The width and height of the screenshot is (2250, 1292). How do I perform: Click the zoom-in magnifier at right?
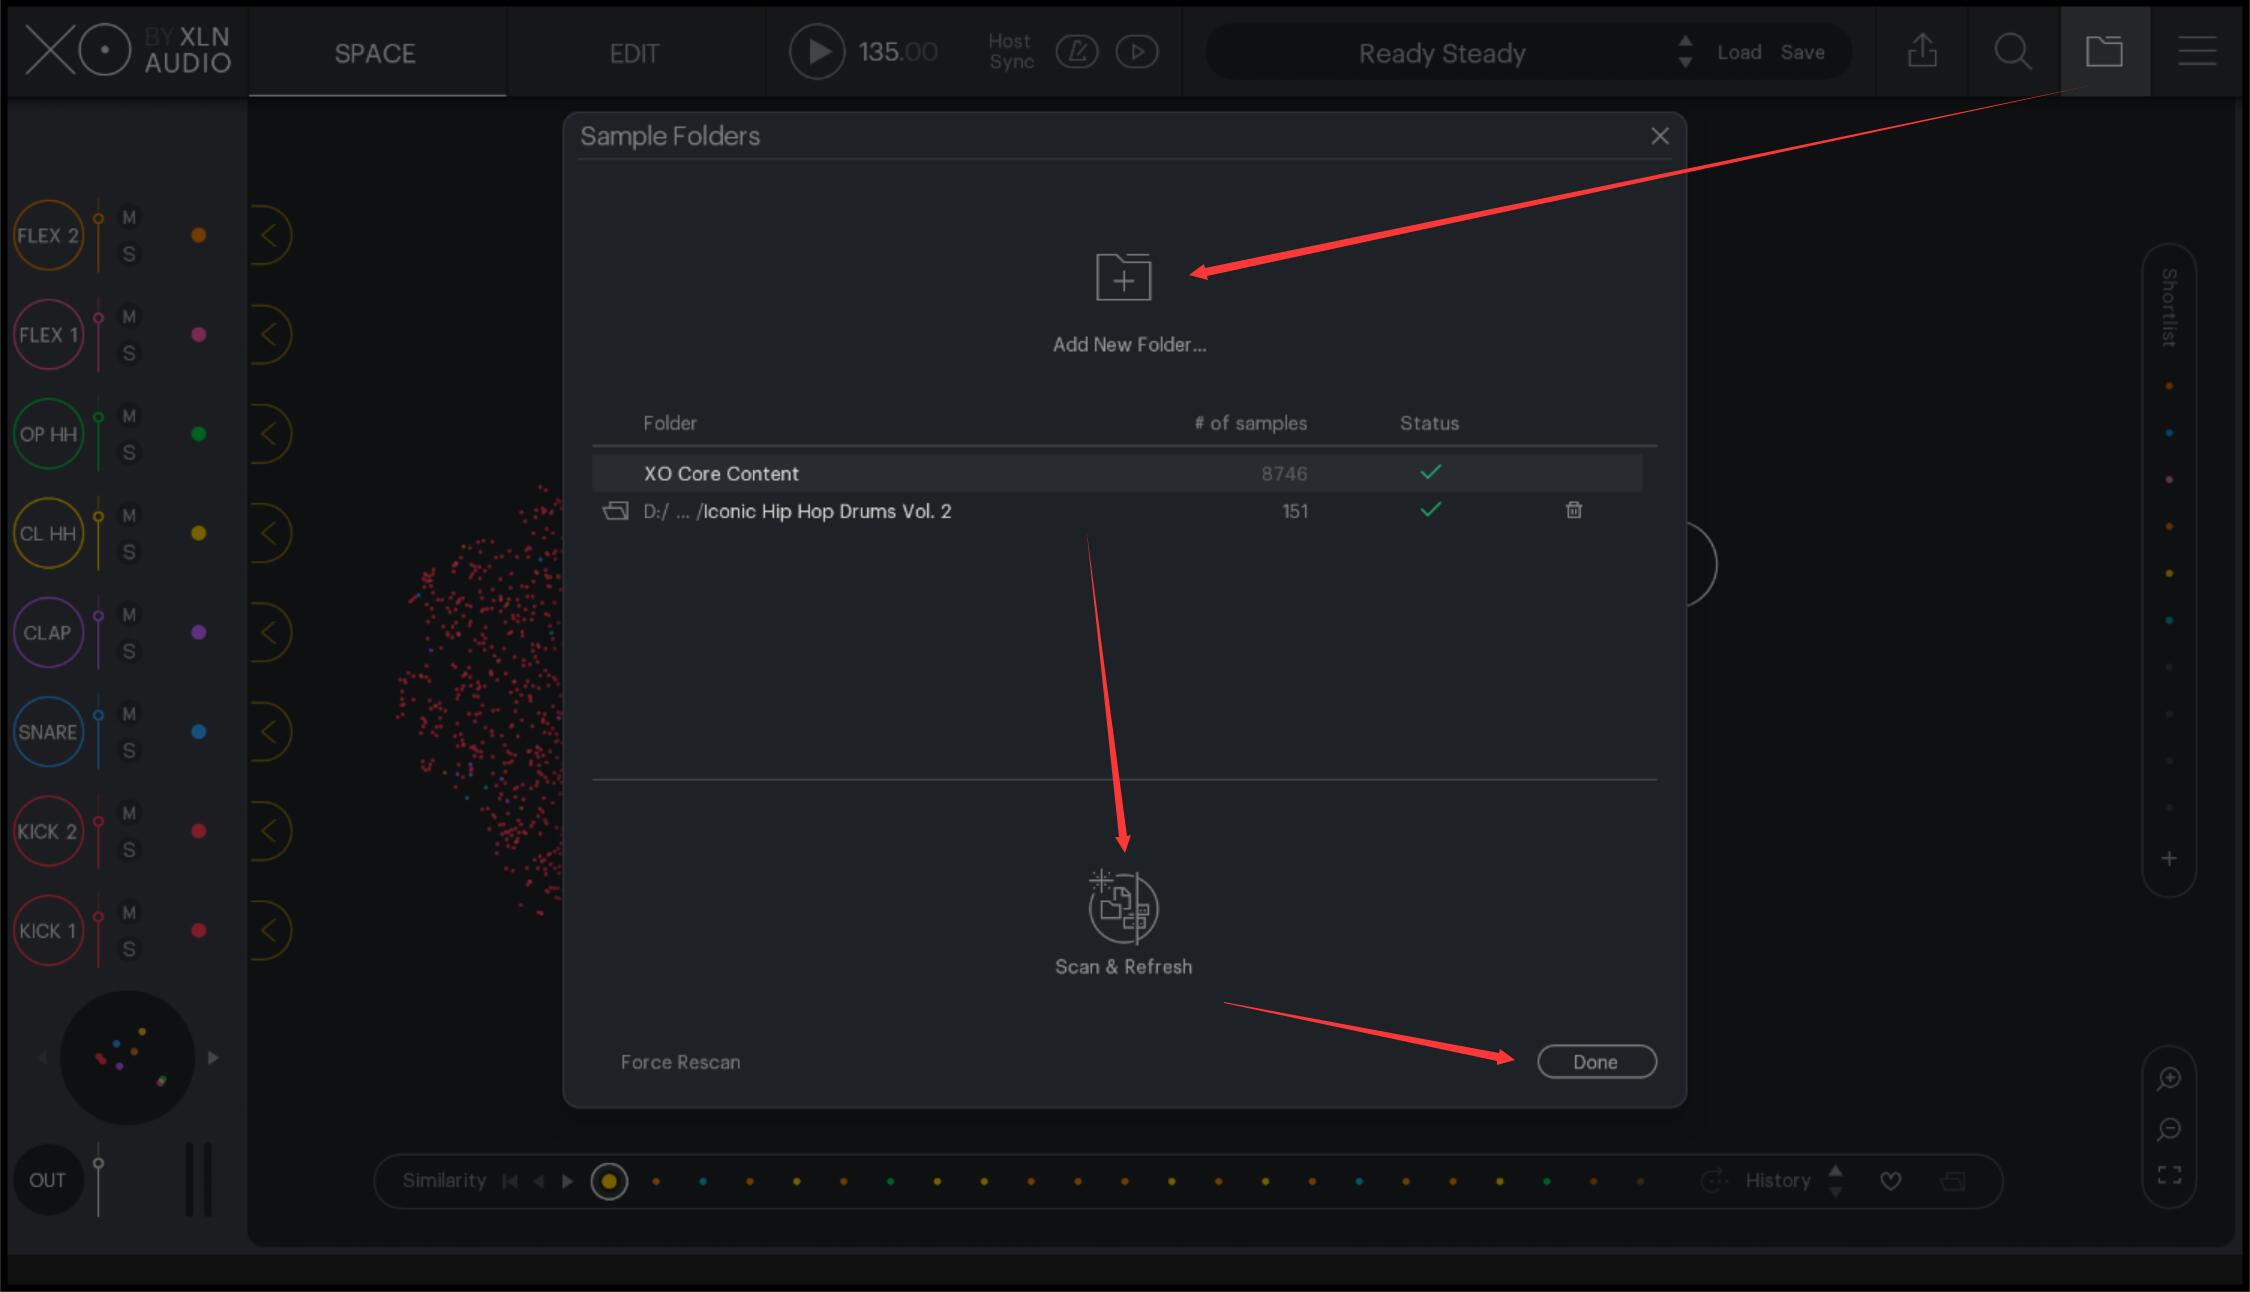(2169, 1078)
